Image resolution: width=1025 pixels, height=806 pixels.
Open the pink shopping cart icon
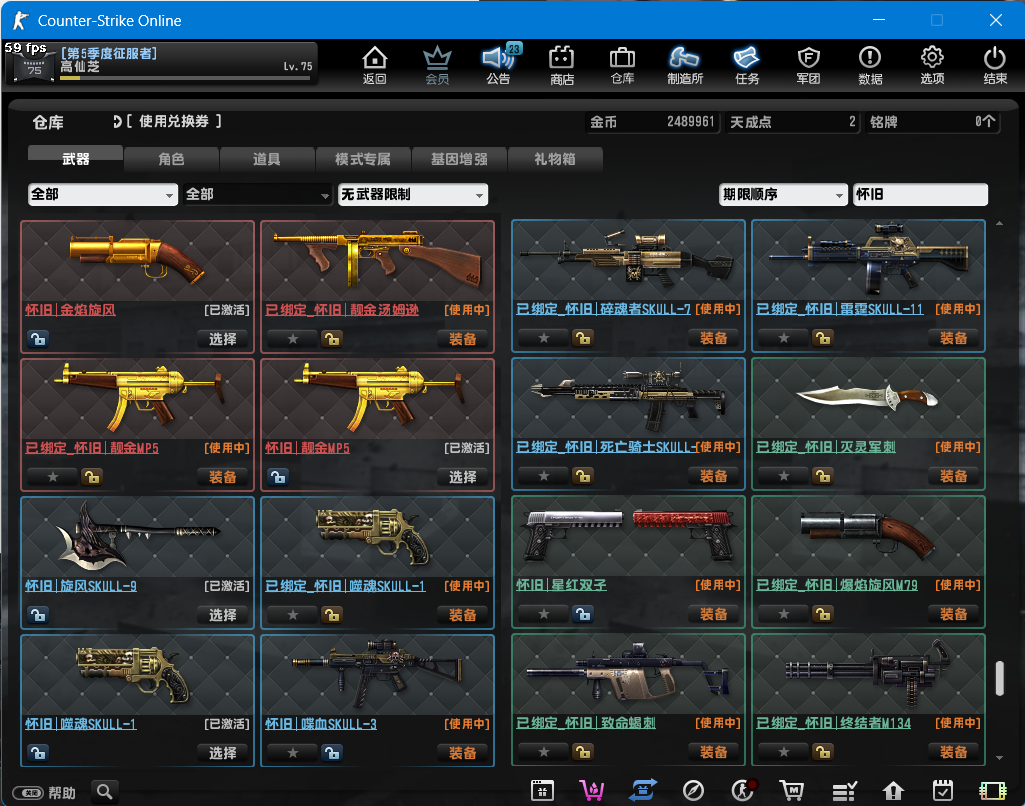(x=592, y=791)
